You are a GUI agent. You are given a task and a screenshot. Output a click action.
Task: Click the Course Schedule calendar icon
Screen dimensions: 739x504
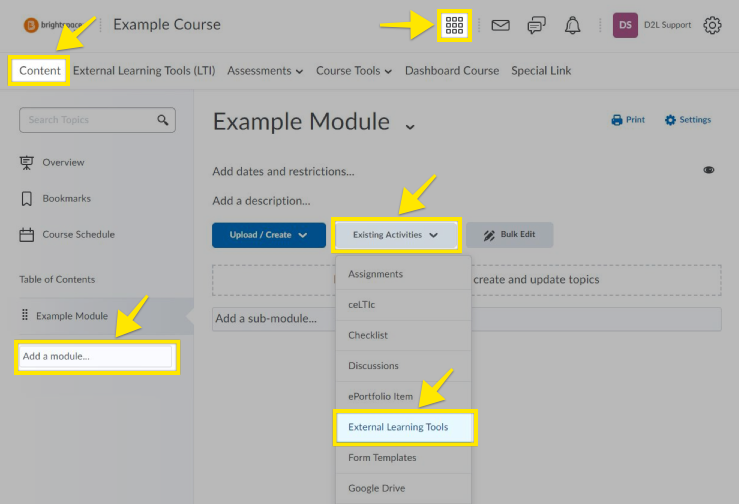coord(26,234)
